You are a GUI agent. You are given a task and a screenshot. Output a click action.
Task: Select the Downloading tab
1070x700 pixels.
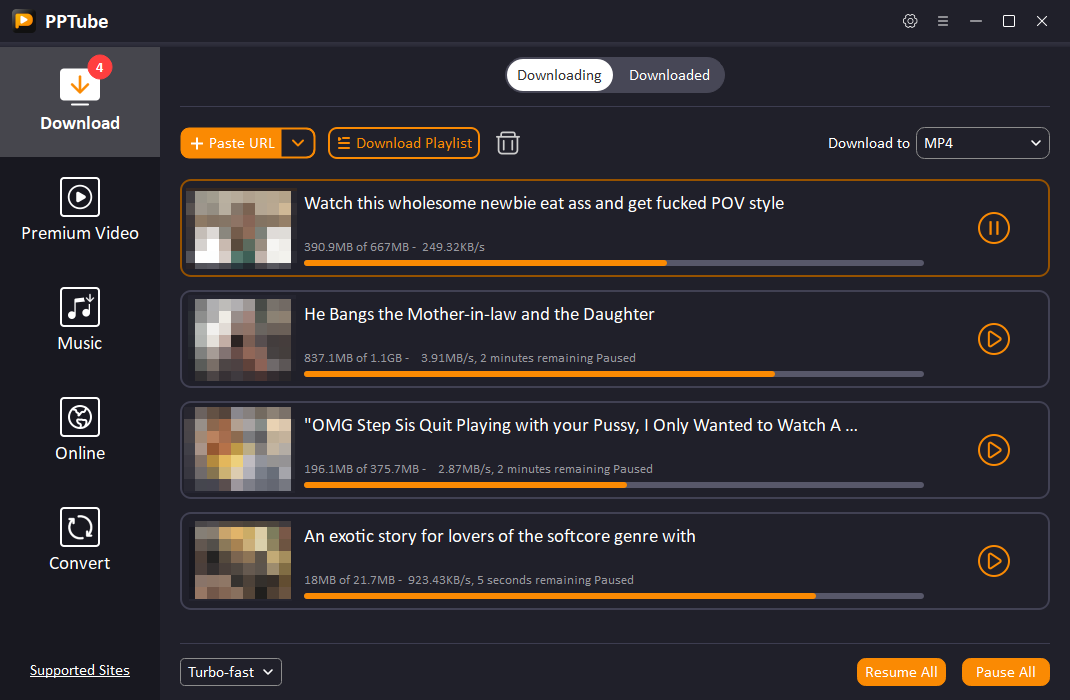coord(559,74)
